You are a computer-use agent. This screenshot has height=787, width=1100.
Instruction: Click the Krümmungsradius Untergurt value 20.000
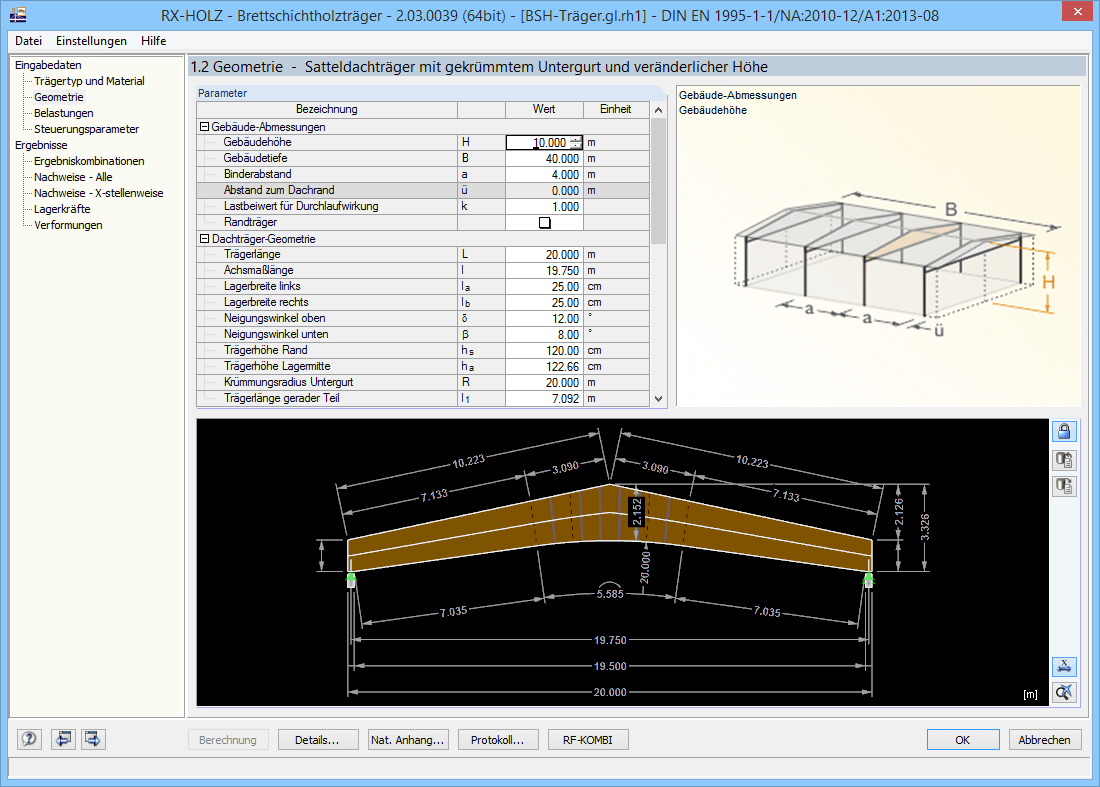[544, 383]
